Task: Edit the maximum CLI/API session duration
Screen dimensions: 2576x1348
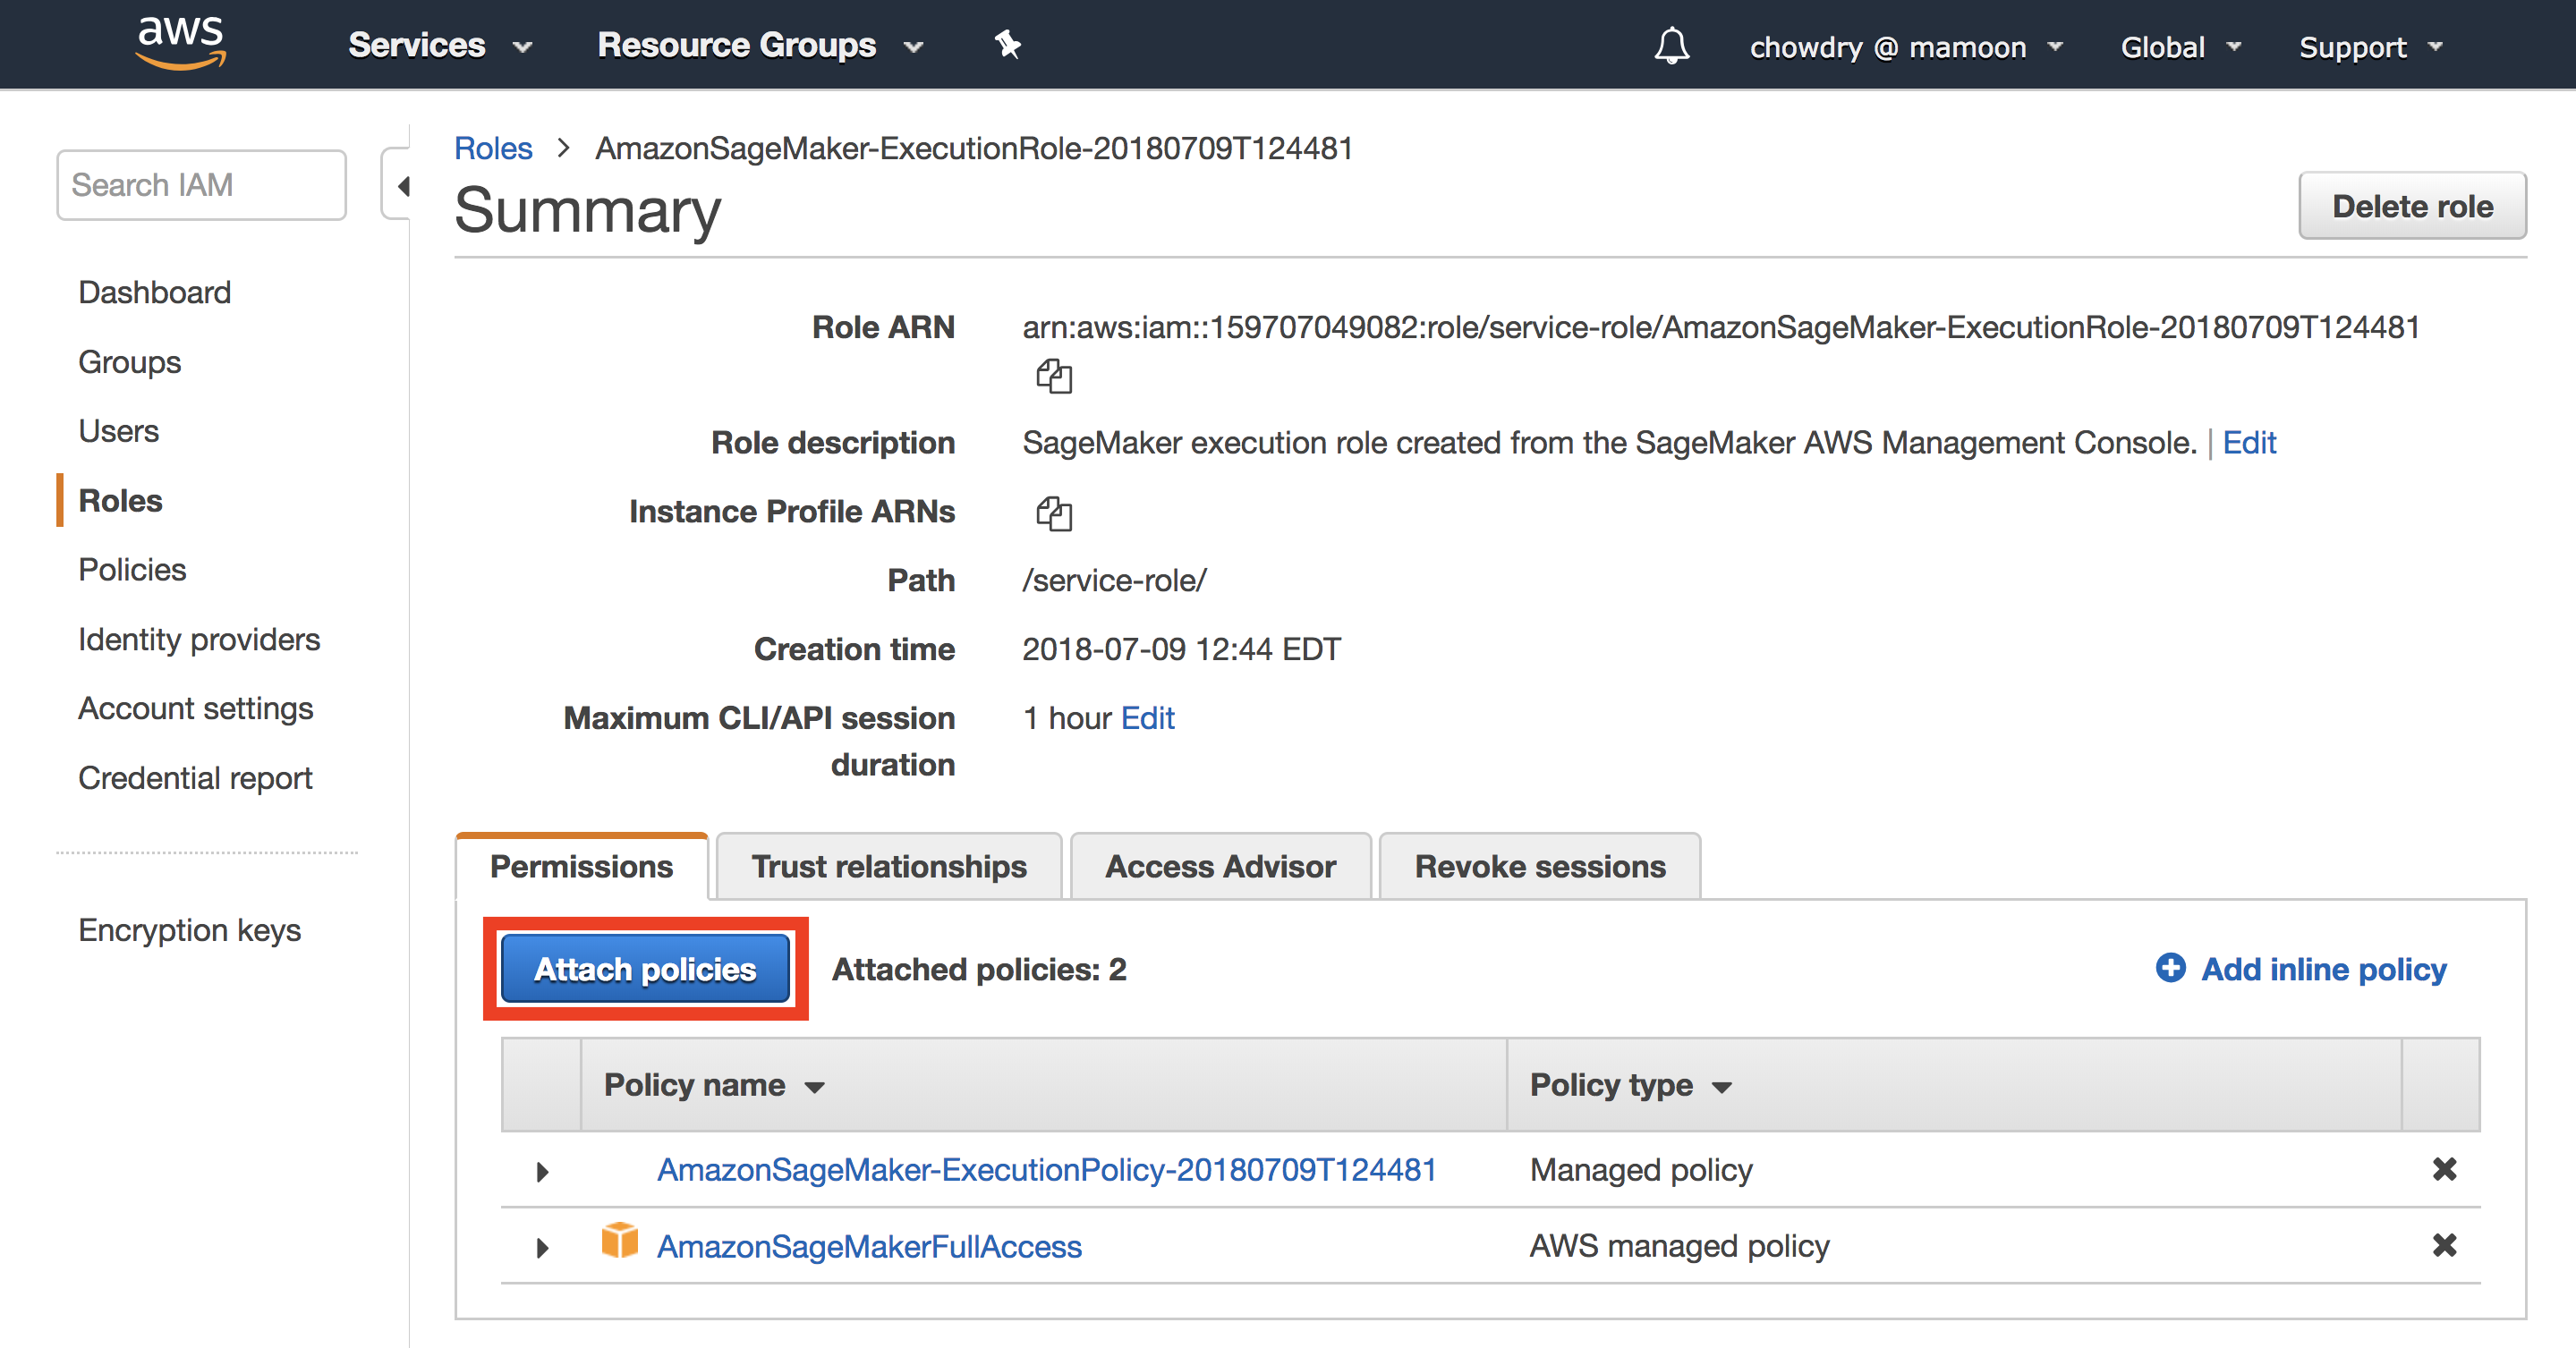Action: pos(1147,718)
